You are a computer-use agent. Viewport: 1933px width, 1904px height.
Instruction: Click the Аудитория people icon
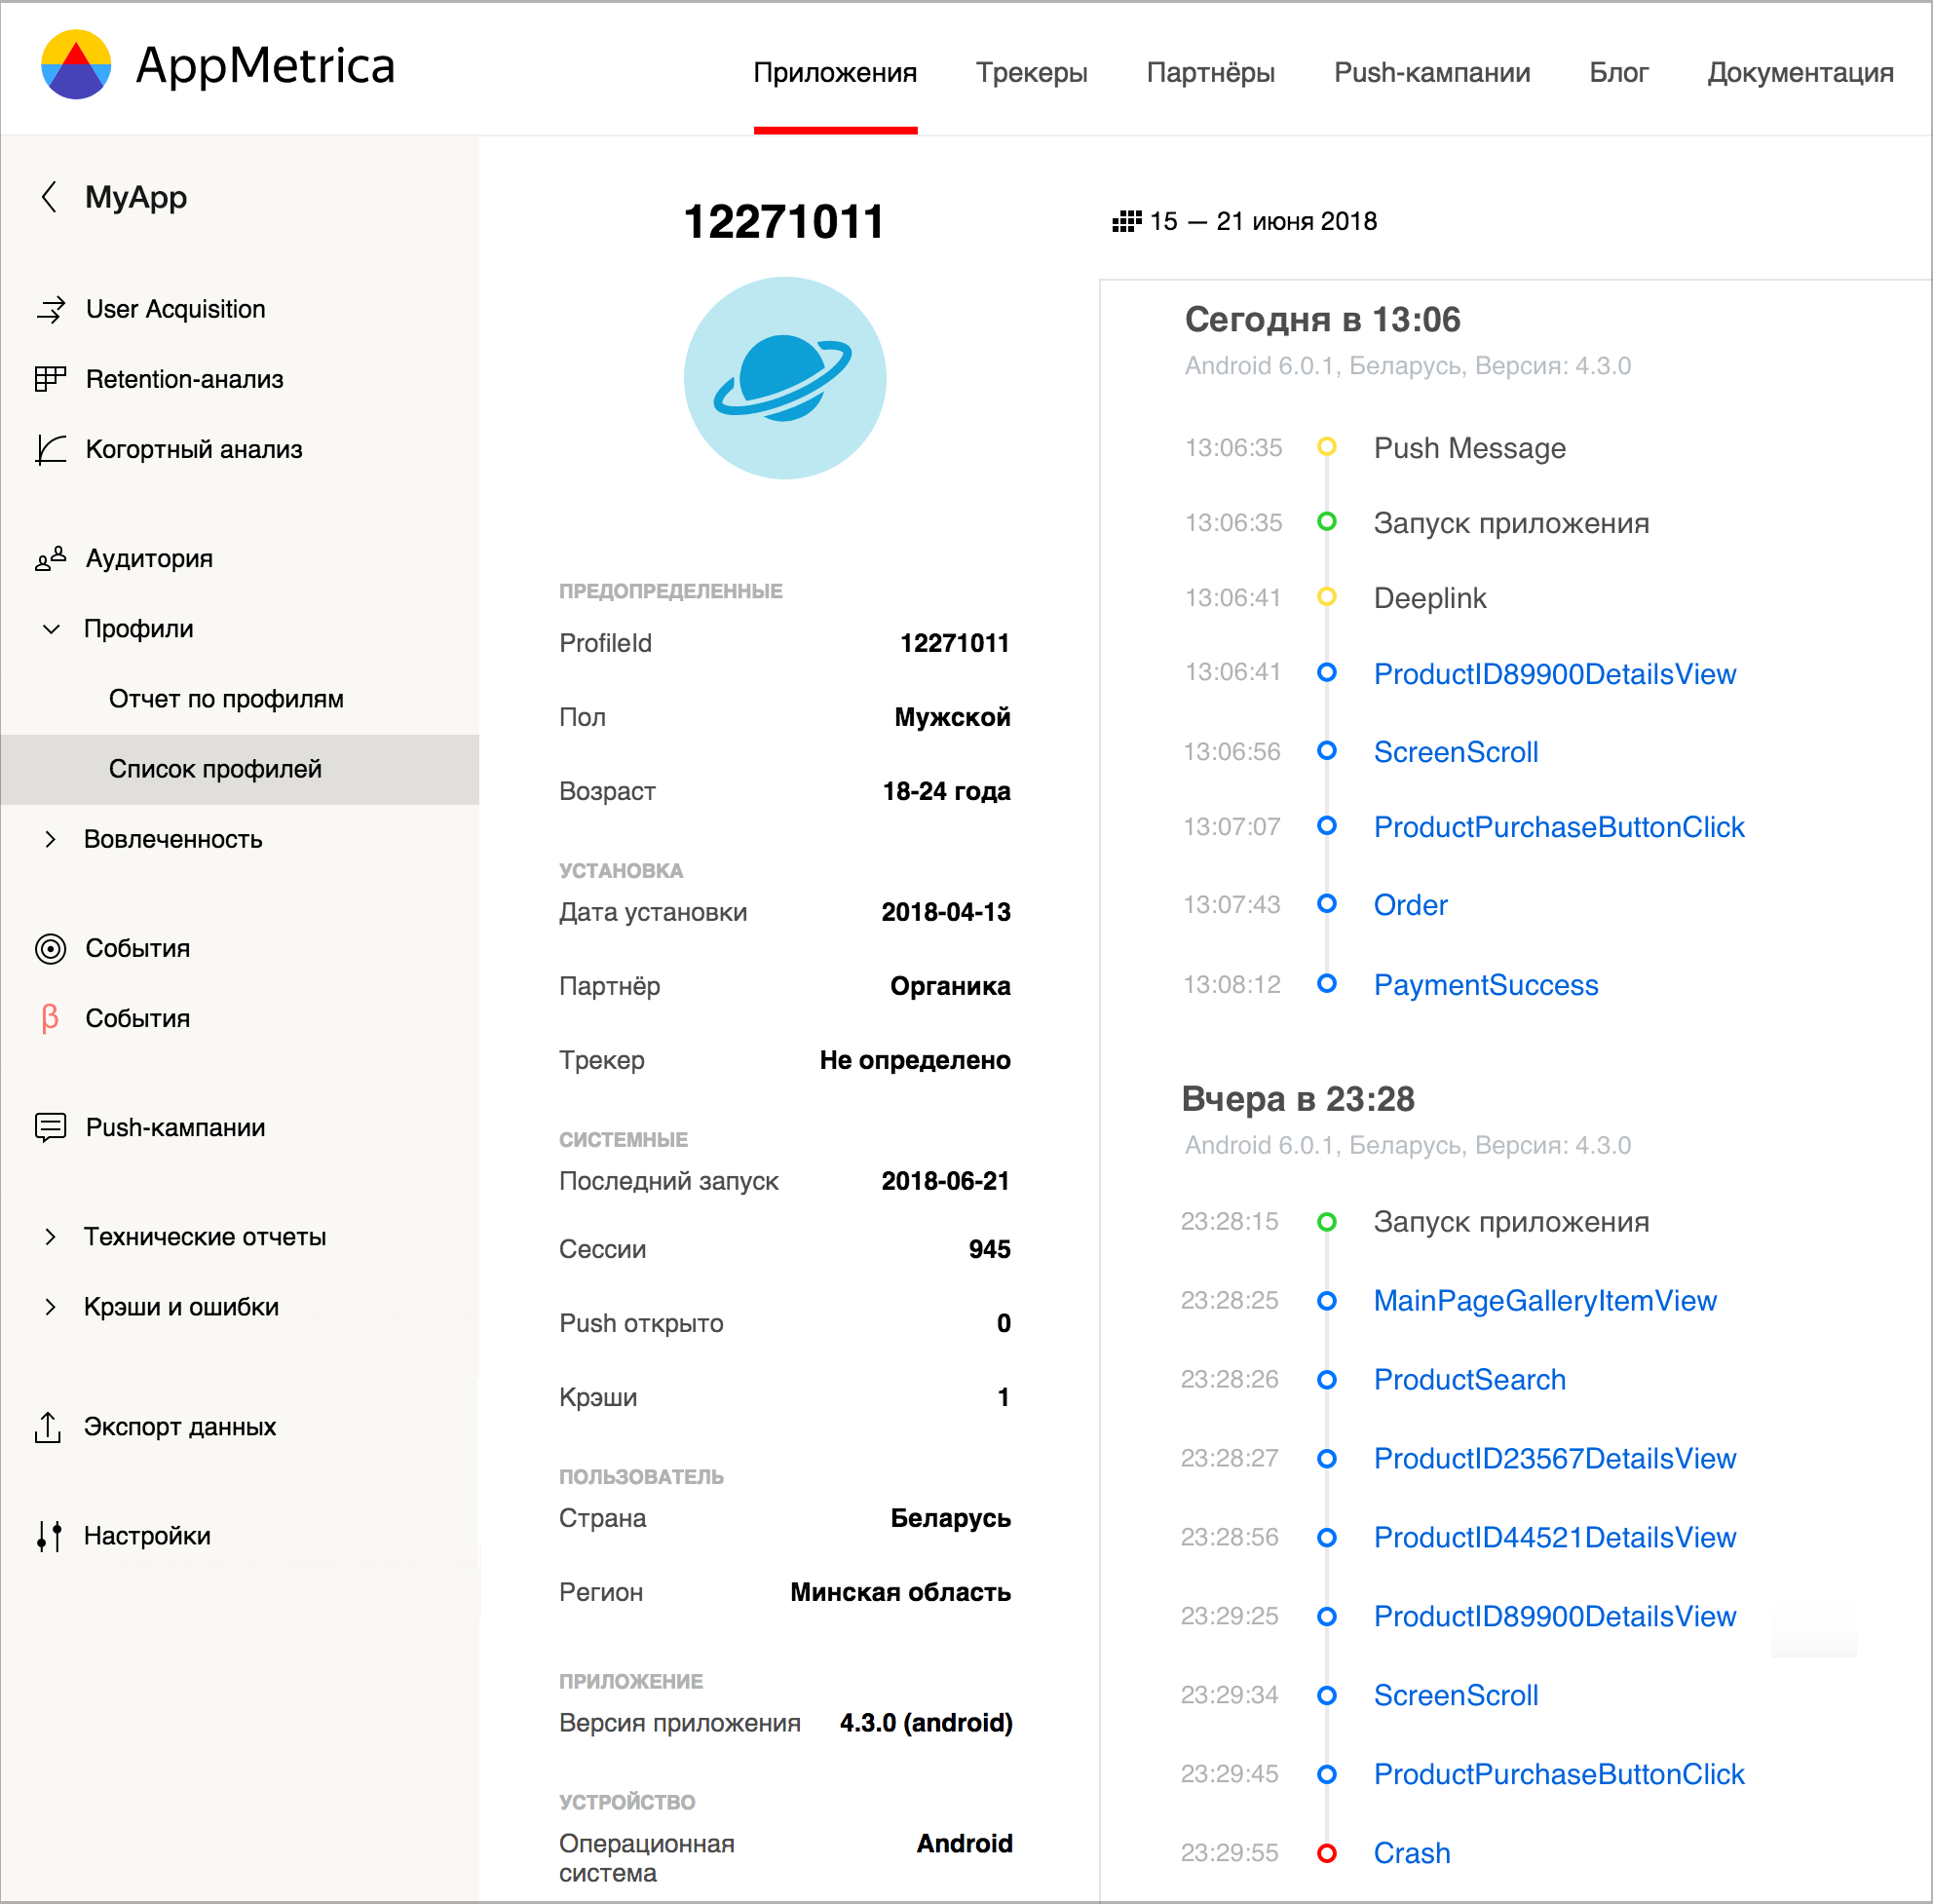coord(50,558)
